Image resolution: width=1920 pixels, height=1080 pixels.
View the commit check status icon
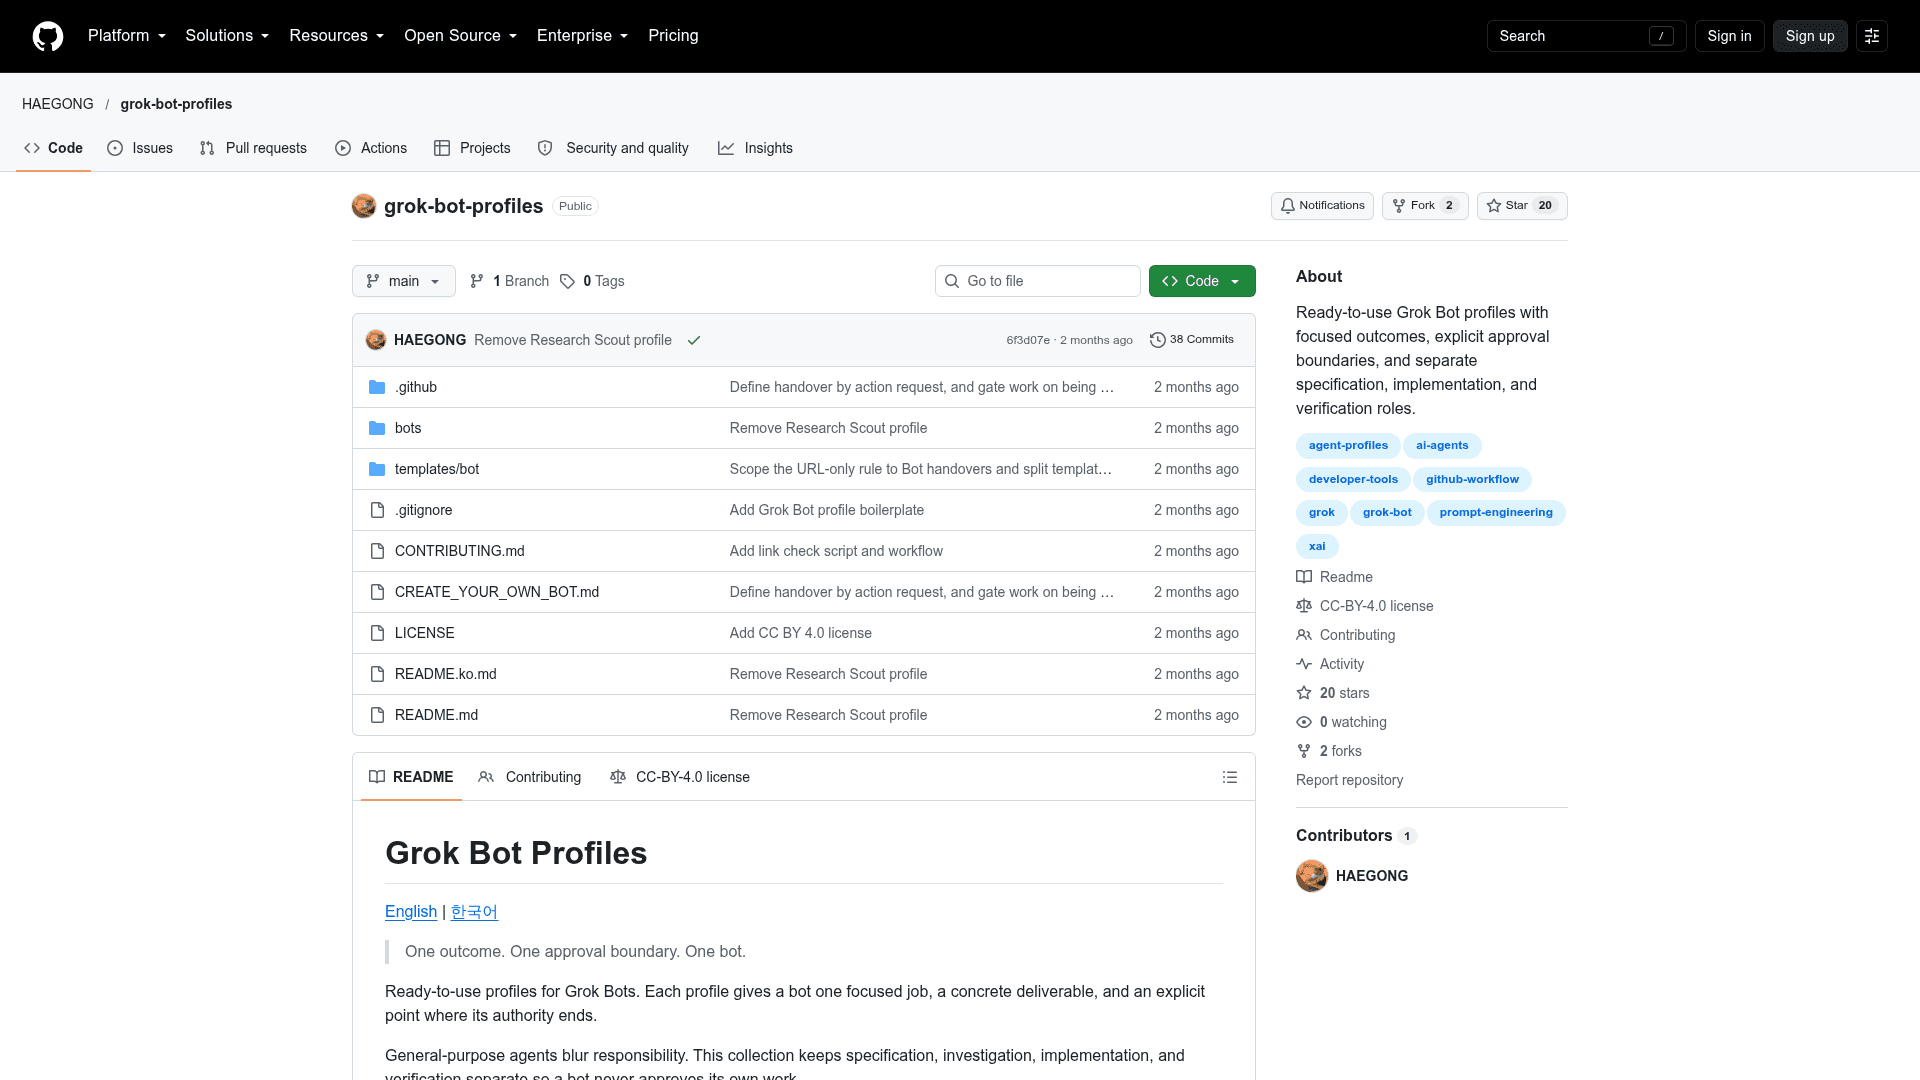click(694, 340)
